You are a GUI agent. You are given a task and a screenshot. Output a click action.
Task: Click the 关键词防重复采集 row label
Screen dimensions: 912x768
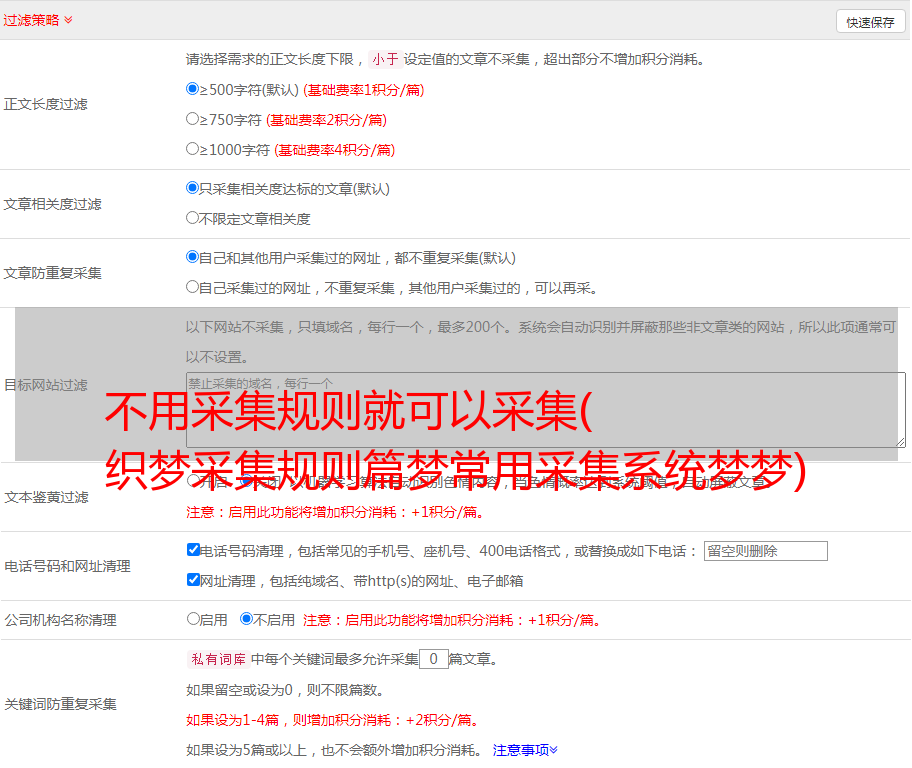[x=60, y=705]
